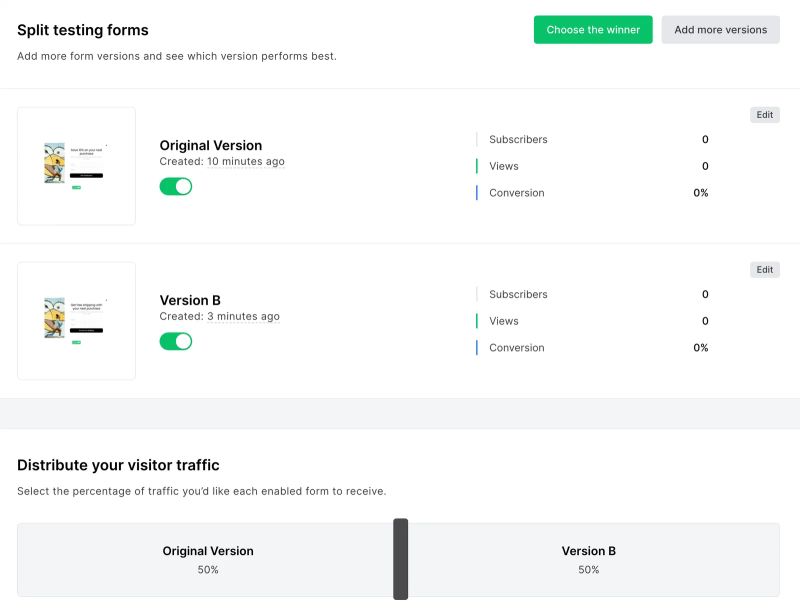Select the 'Version B' form title

[x=191, y=300]
